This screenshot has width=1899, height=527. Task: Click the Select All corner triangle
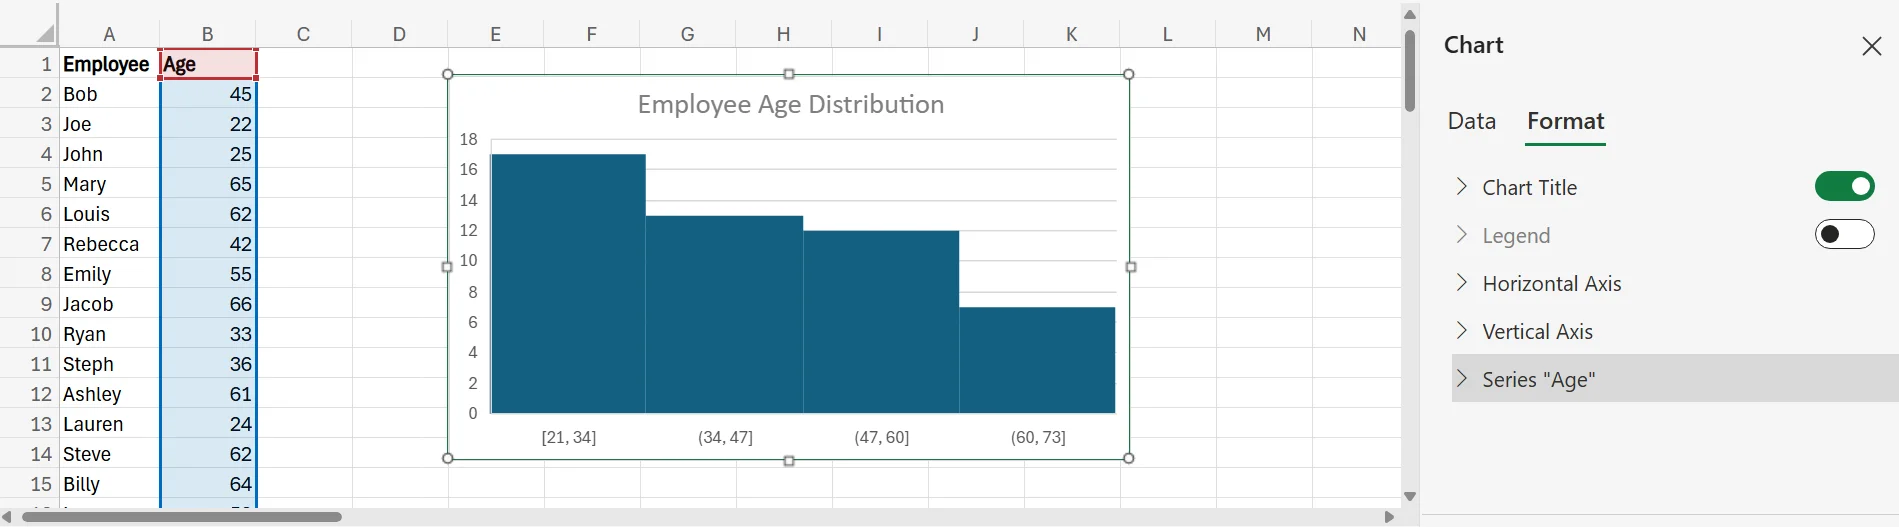[45, 34]
